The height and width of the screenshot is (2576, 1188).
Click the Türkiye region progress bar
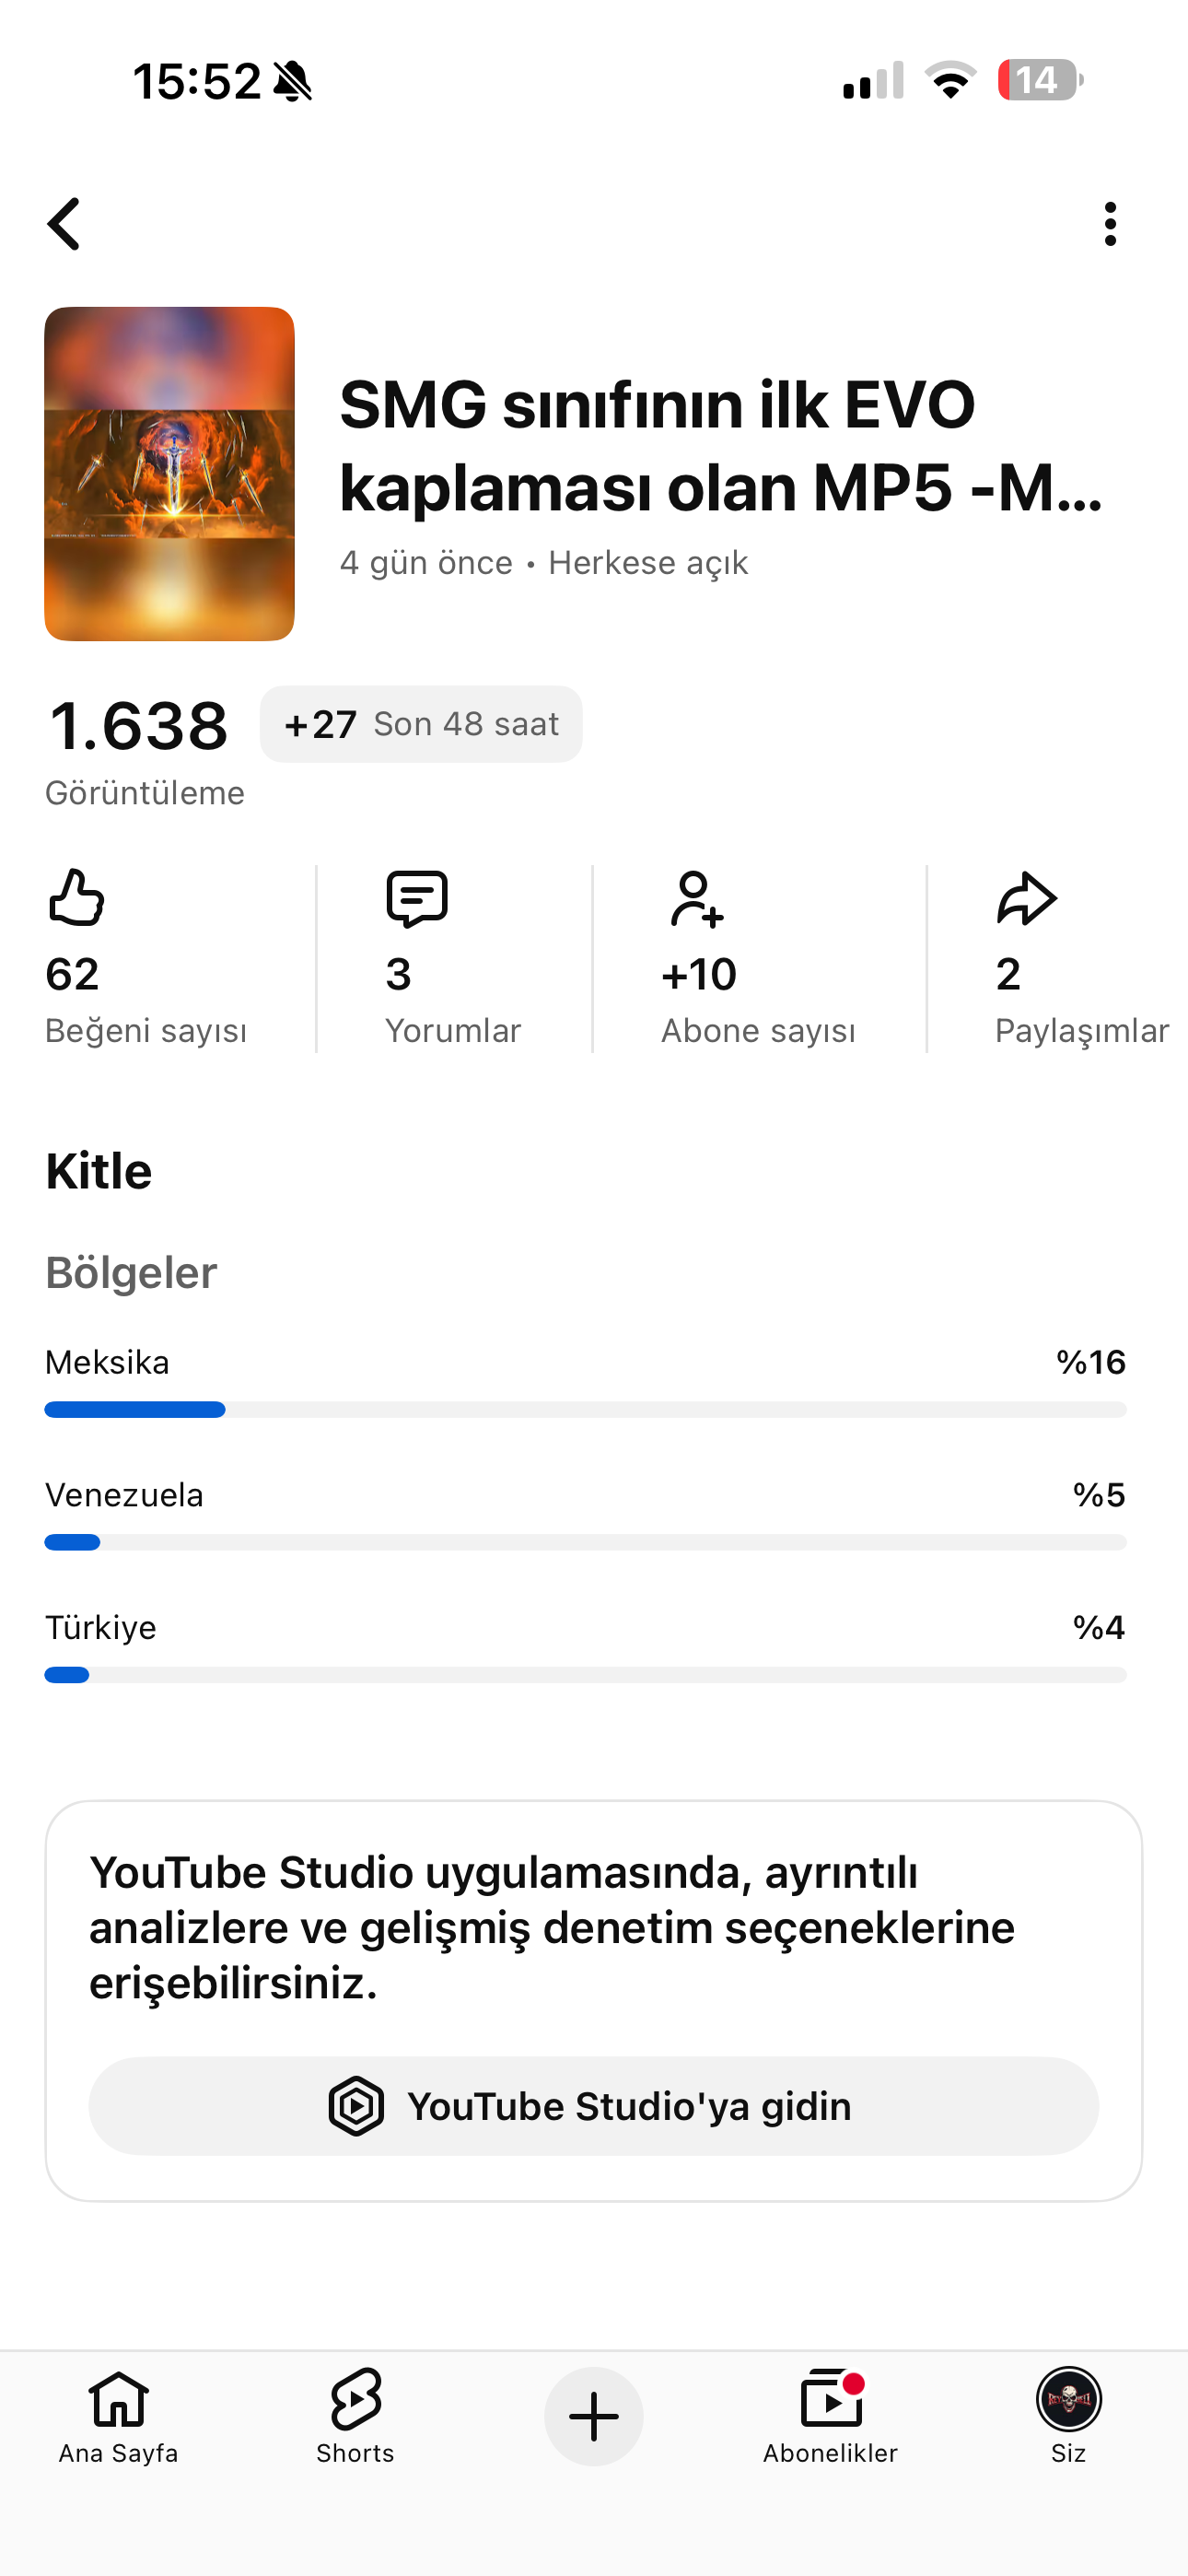pyautogui.click(x=586, y=1675)
